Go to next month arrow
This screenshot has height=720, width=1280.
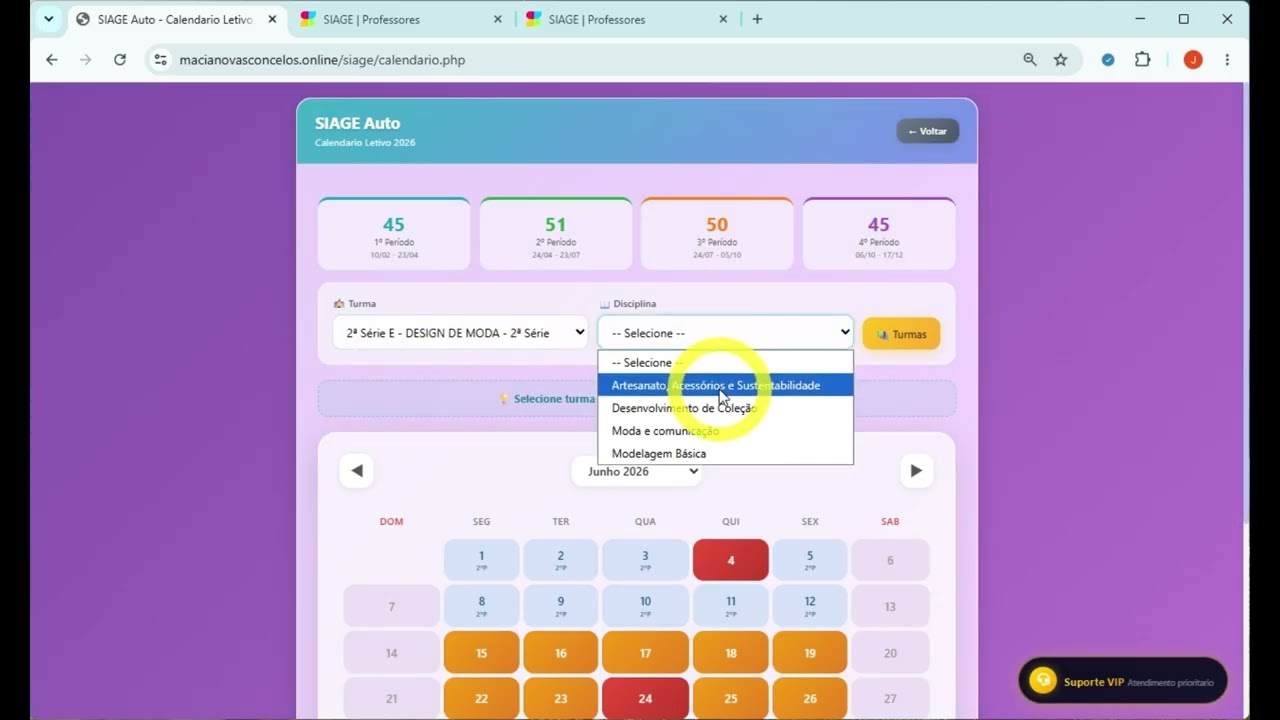pyautogui.click(x=916, y=471)
